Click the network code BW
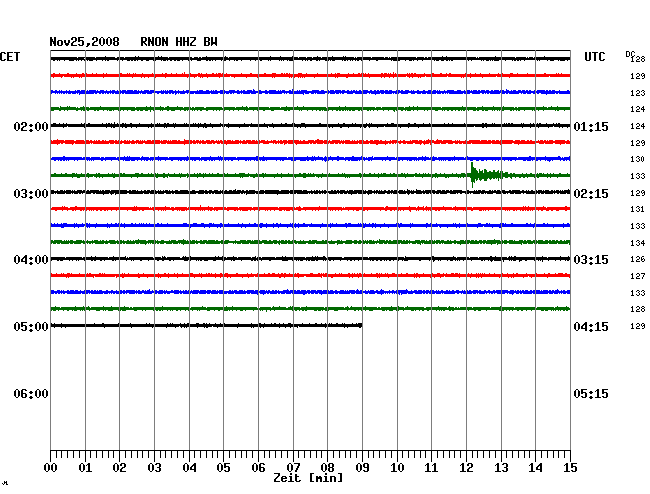 click(210, 42)
